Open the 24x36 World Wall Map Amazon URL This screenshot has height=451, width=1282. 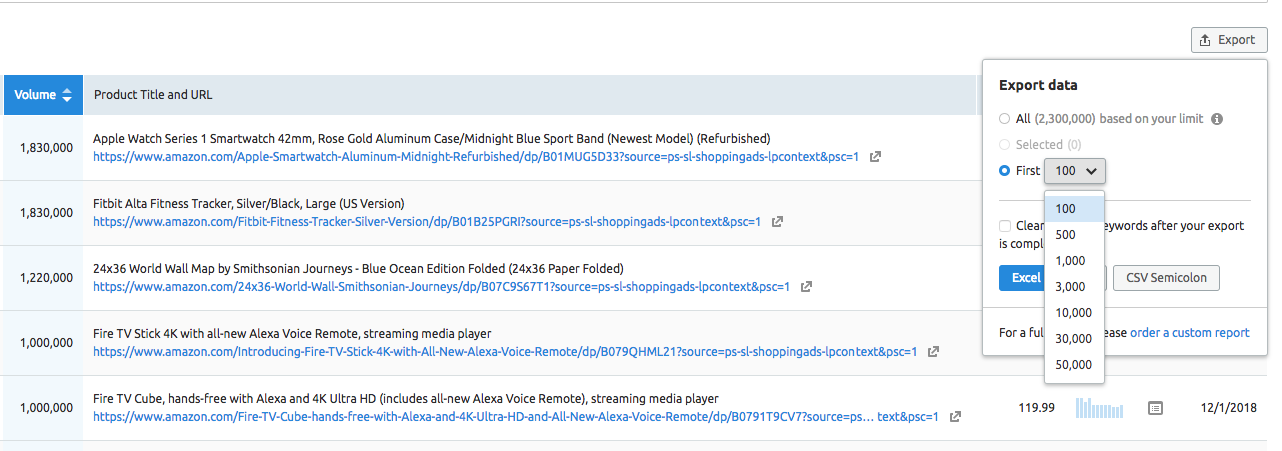[x=441, y=287]
